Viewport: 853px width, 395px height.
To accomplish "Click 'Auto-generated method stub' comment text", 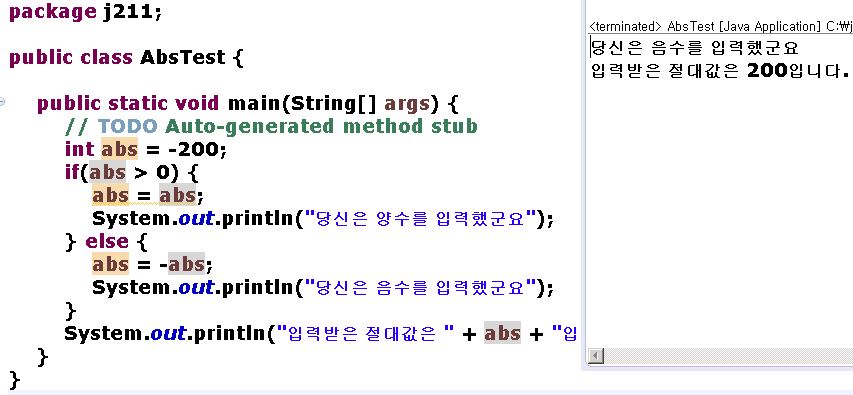I will tap(321, 126).
